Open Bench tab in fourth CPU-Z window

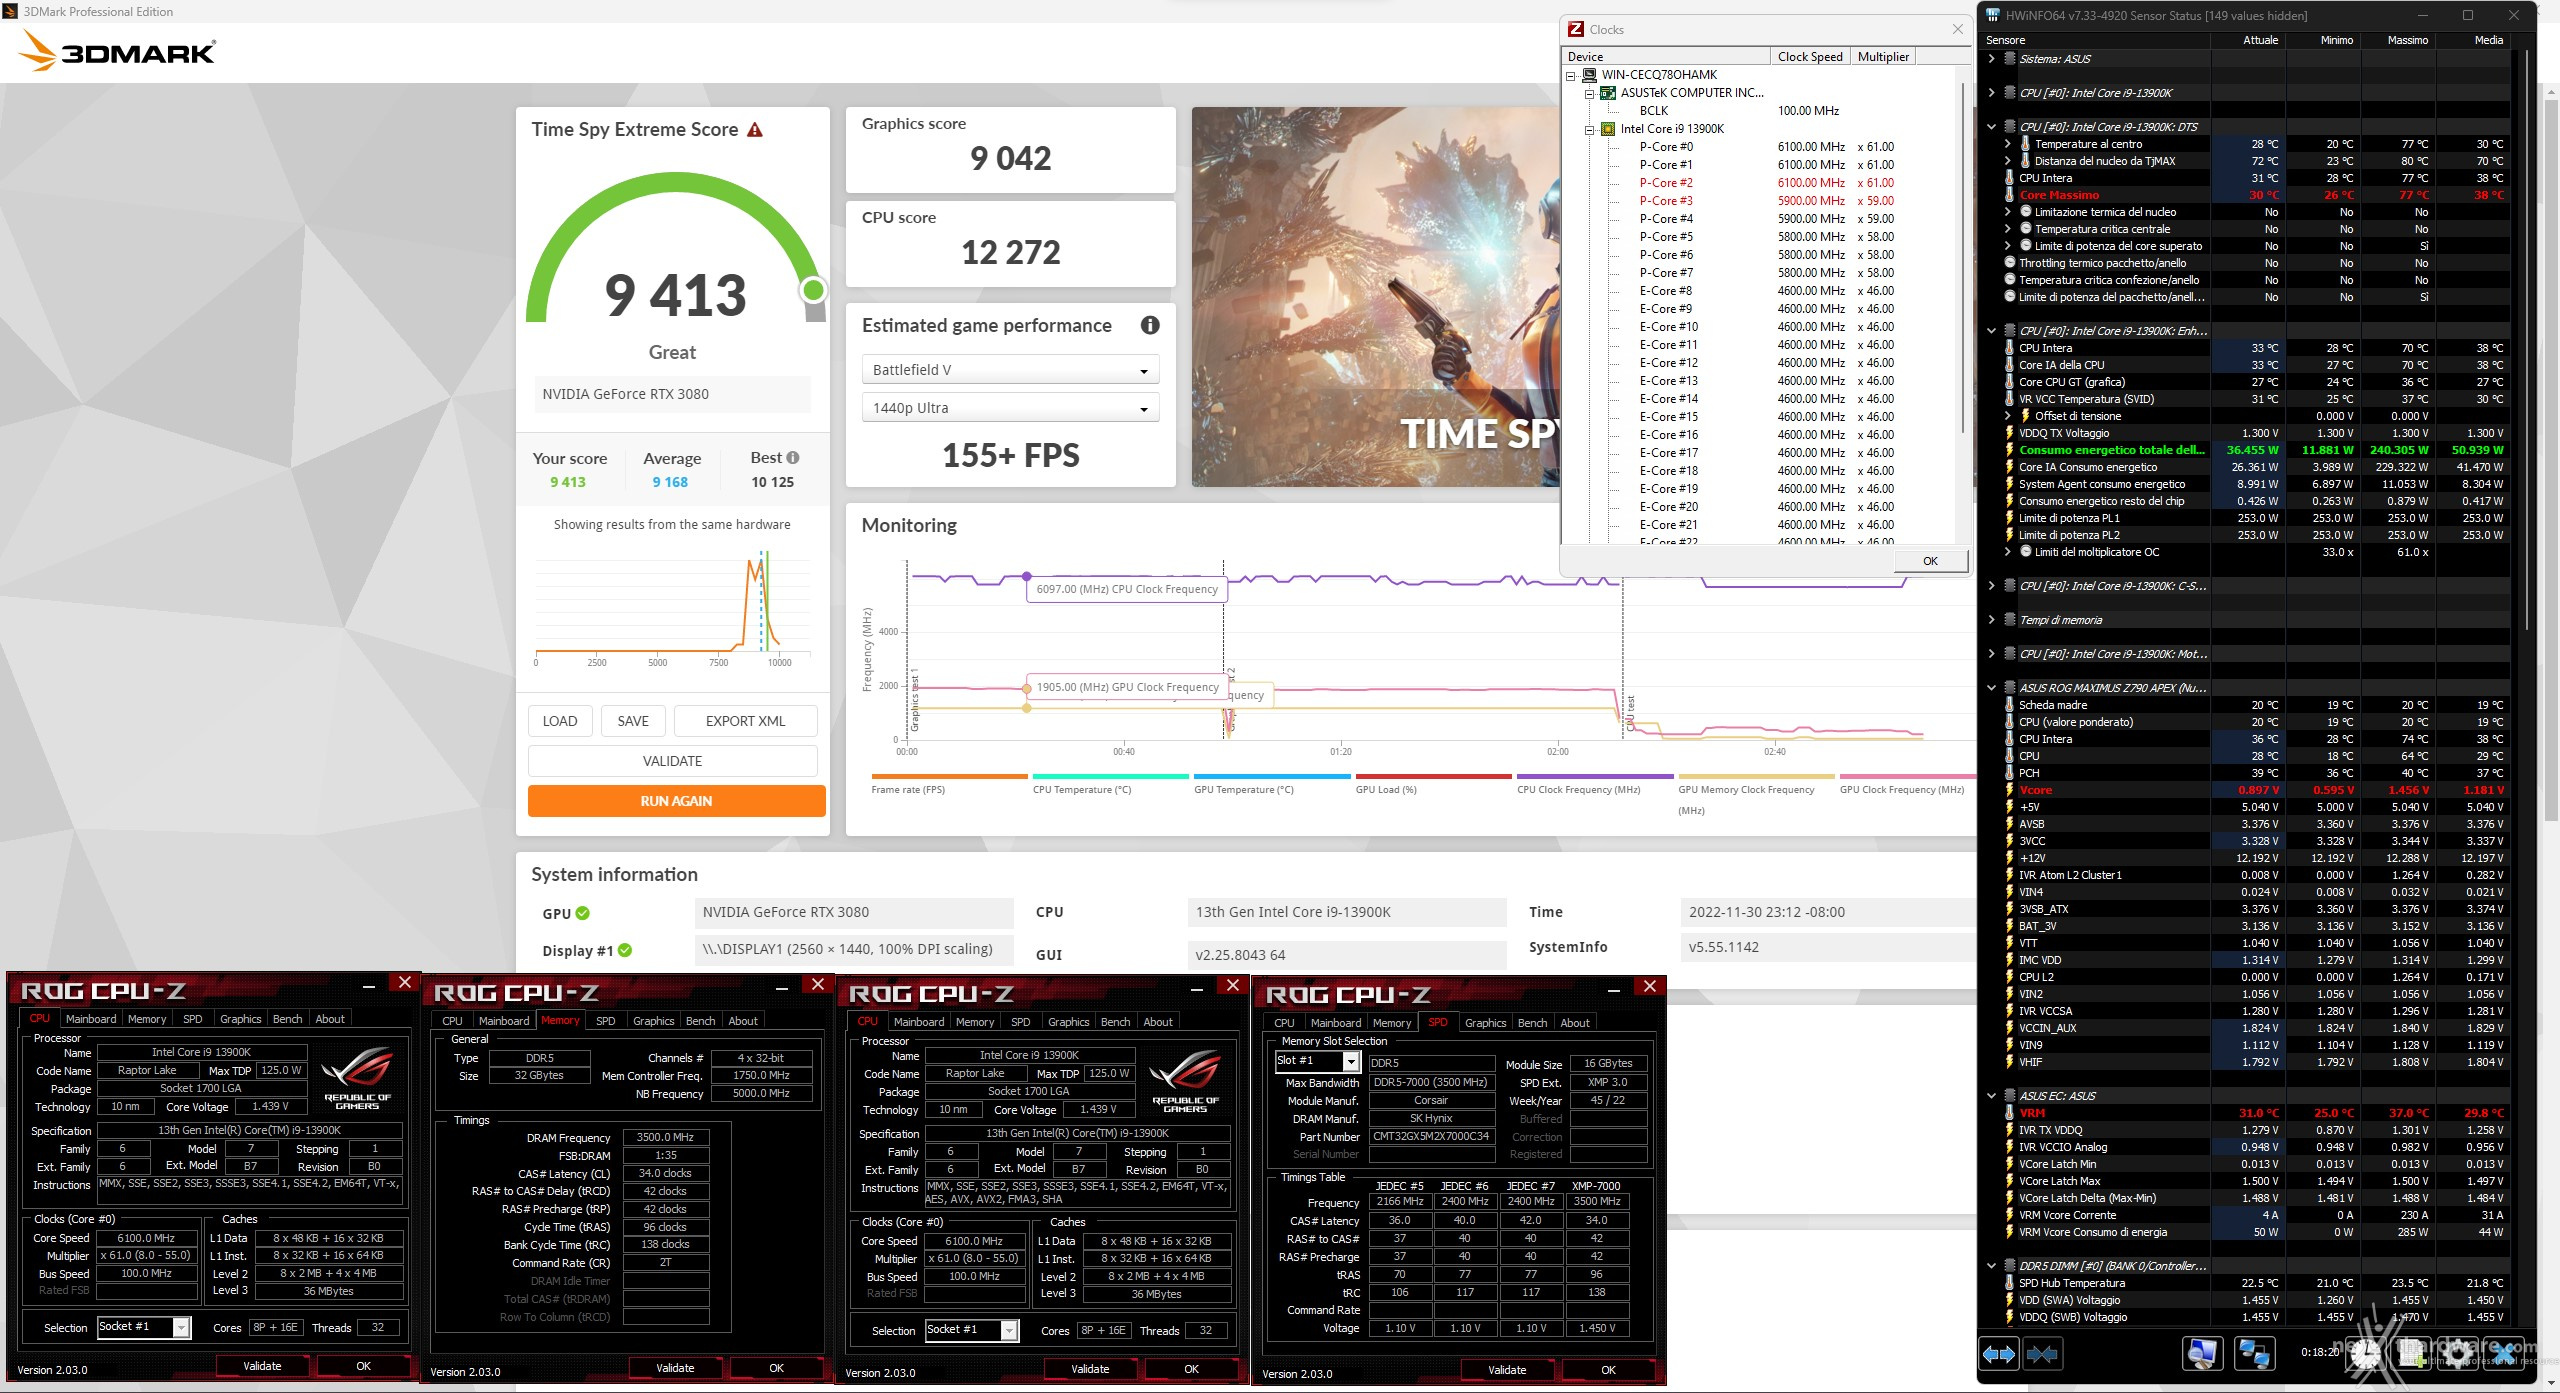1532,1023
